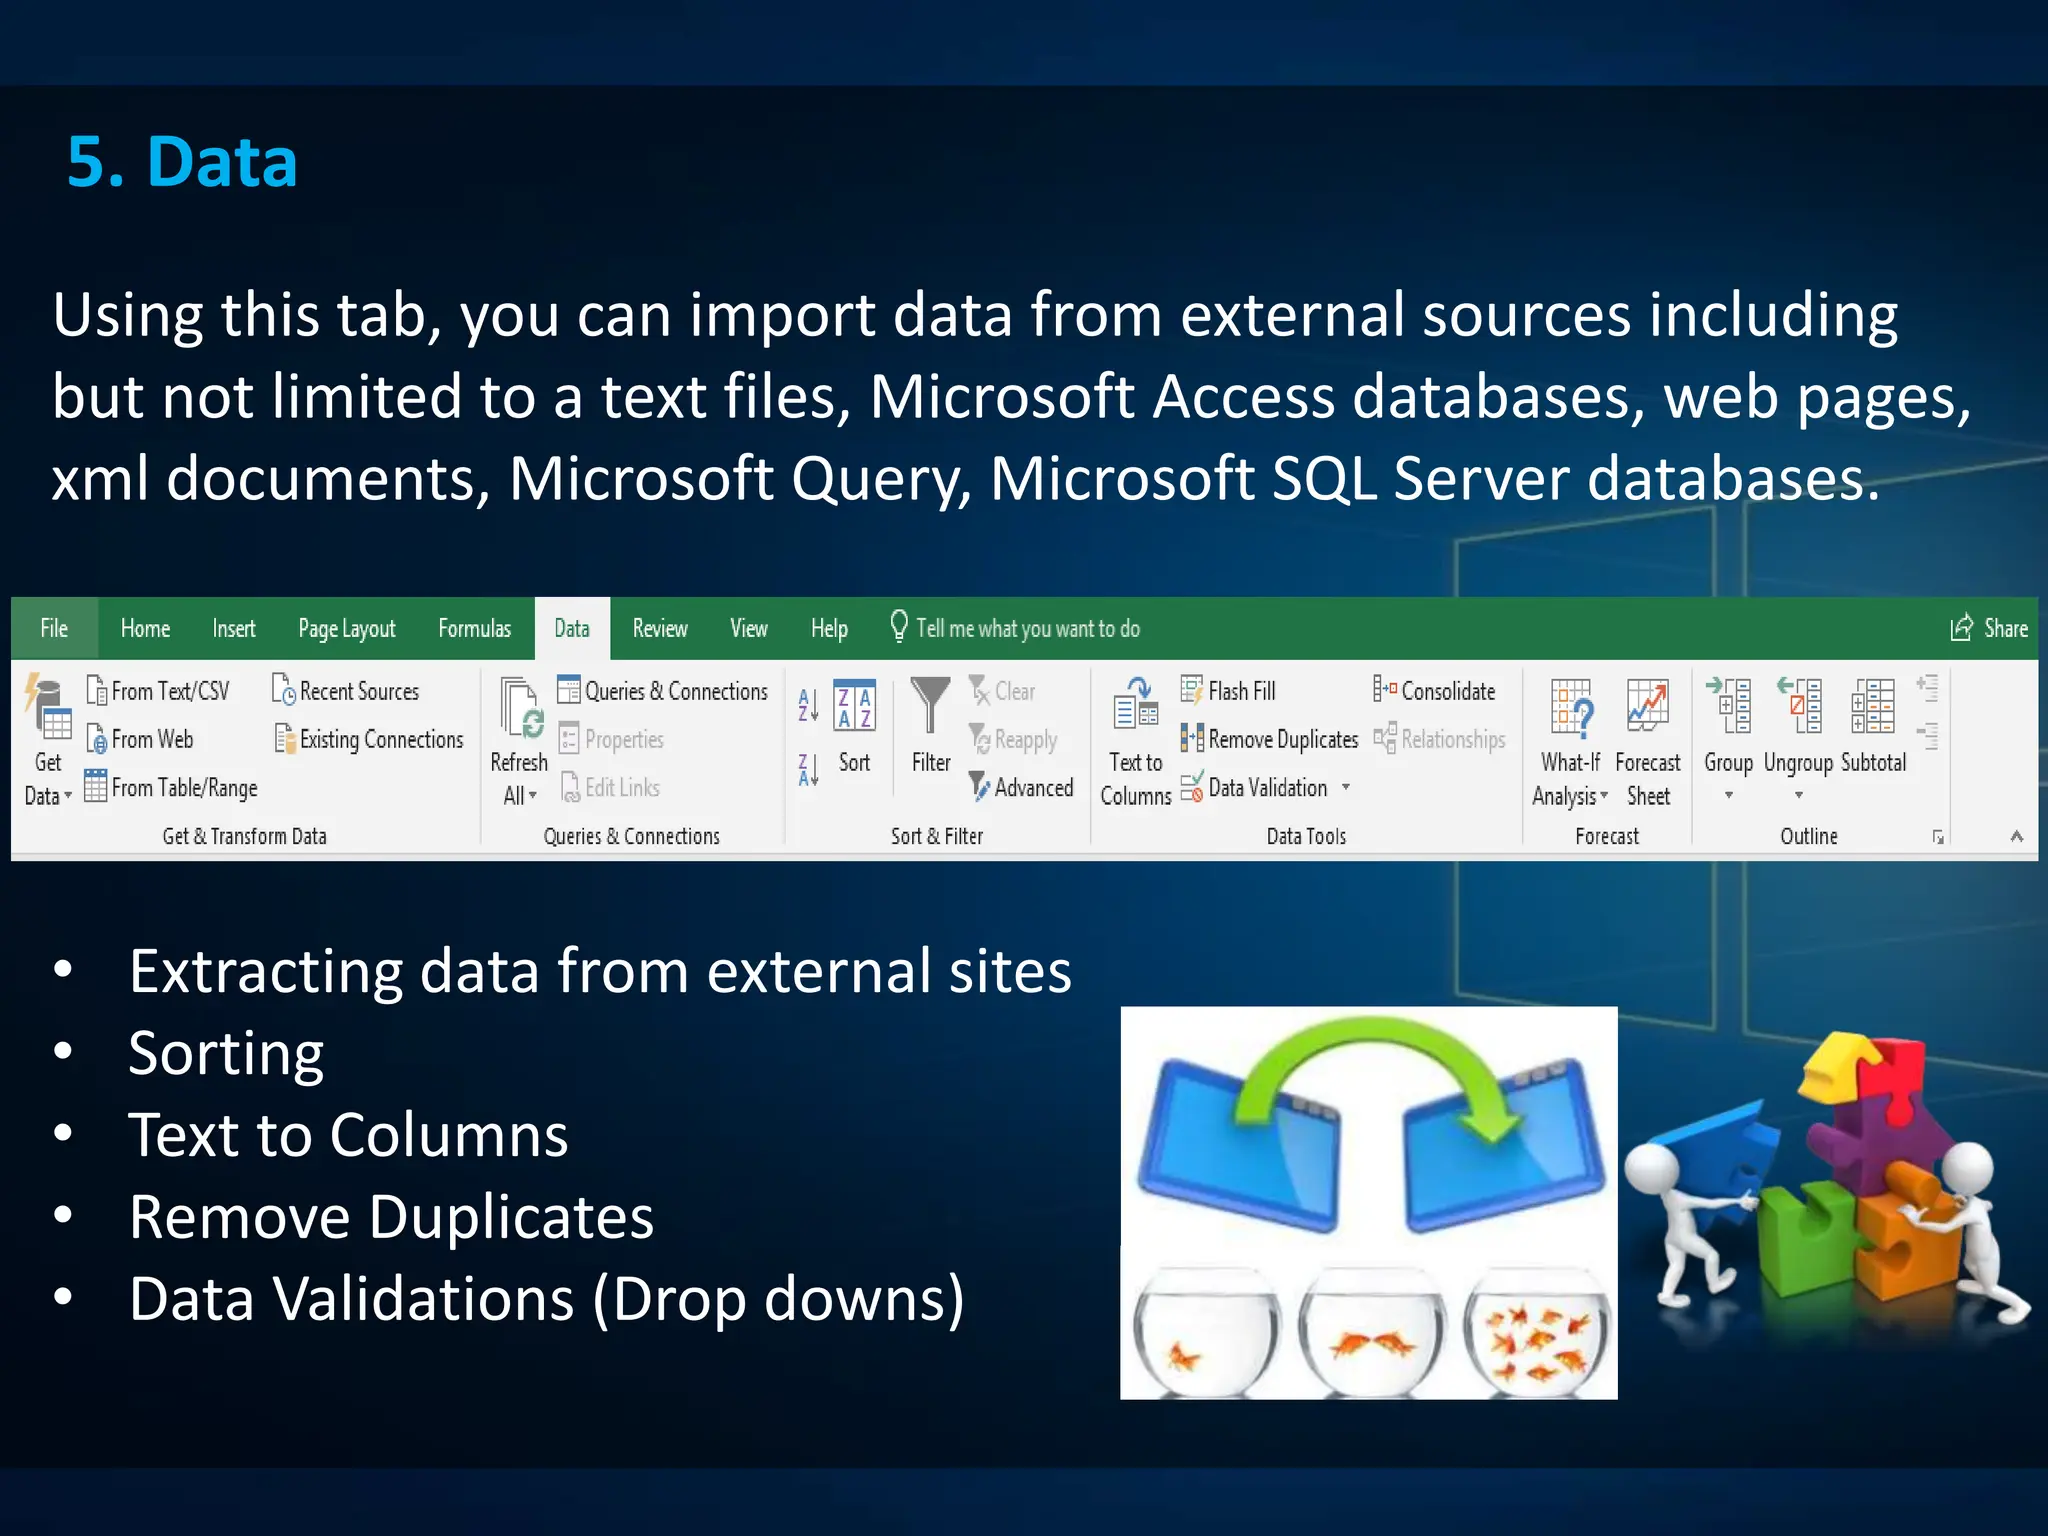Click the From Web icon
This screenshot has height=1536, width=2048.
(x=97, y=739)
